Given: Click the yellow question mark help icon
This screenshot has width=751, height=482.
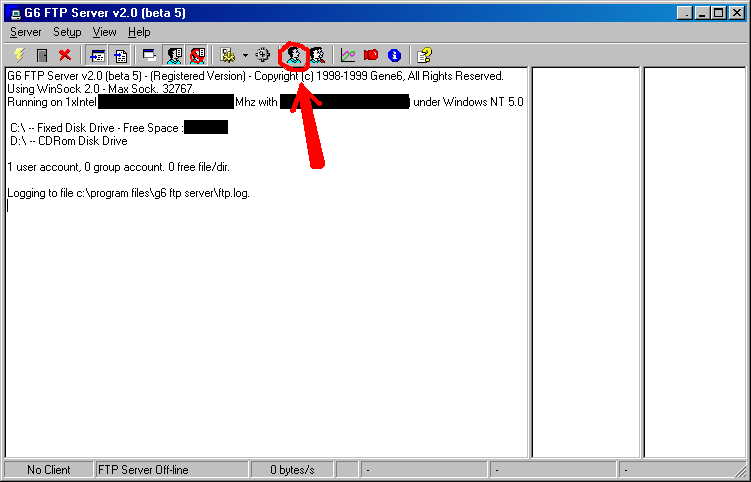Looking at the screenshot, I should coord(424,55).
